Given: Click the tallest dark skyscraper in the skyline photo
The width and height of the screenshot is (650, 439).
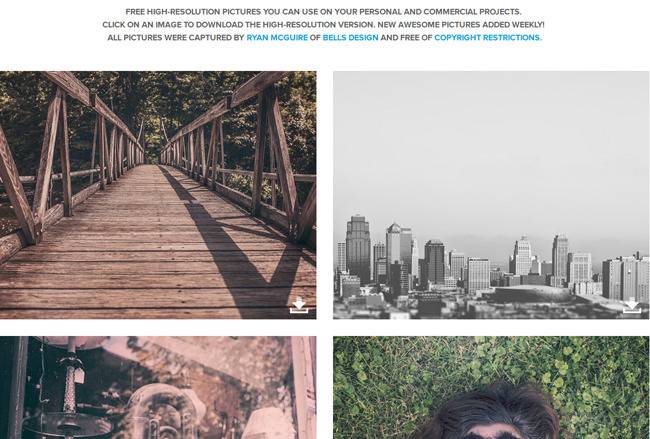Looking at the screenshot, I should point(358,249).
